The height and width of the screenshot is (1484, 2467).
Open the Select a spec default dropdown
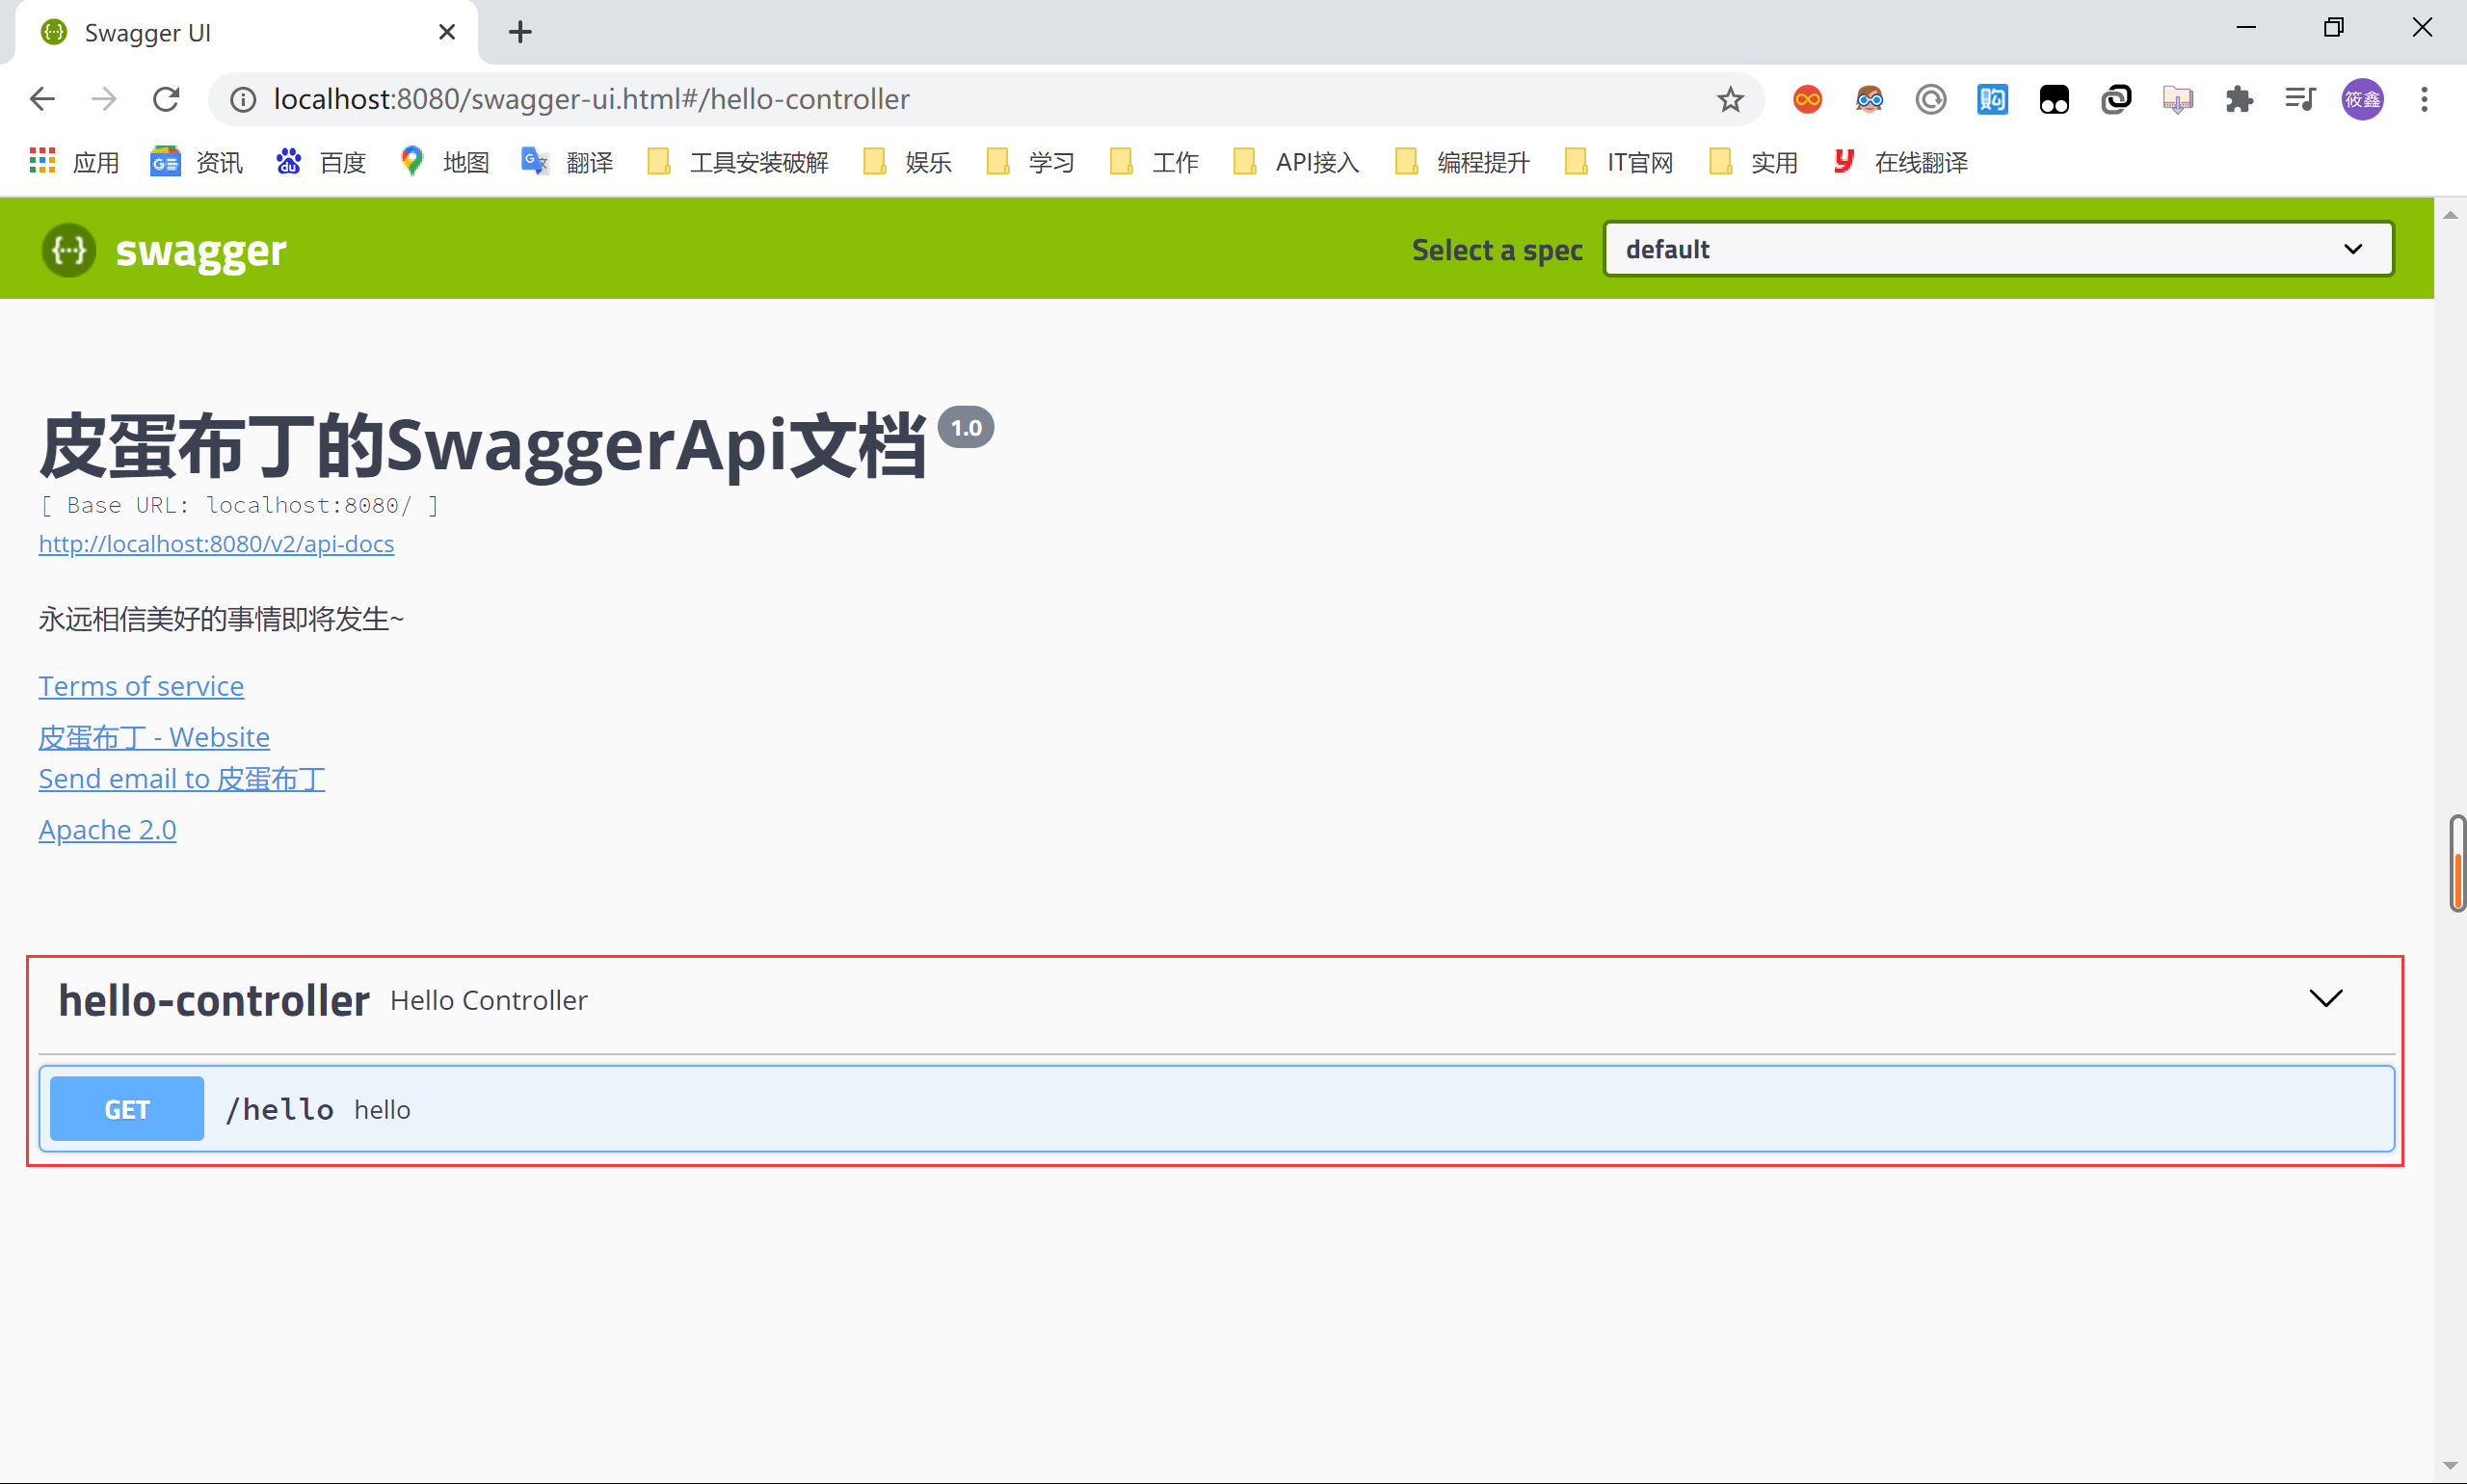pyautogui.click(x=1998, y=249)
